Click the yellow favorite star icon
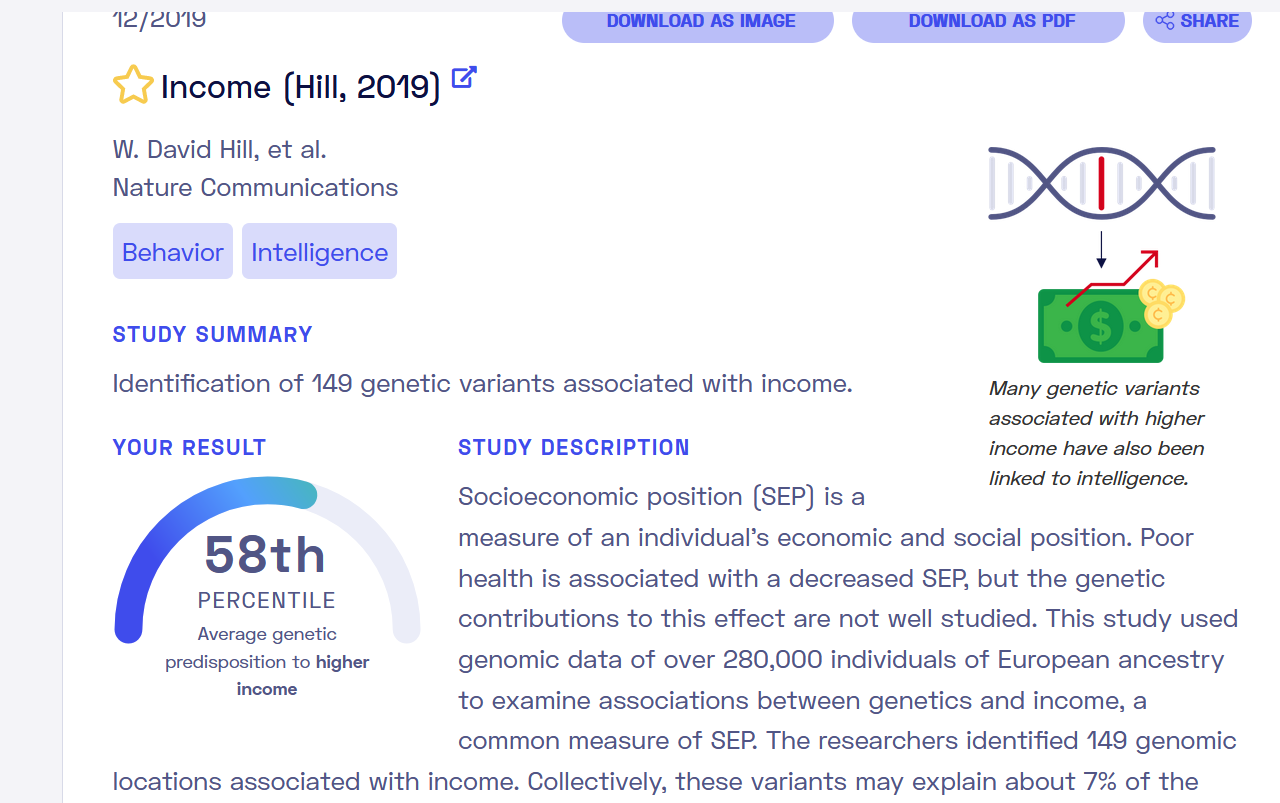Image resolution: width=1280 pixels, height=803 pixels. coord(133,86)
